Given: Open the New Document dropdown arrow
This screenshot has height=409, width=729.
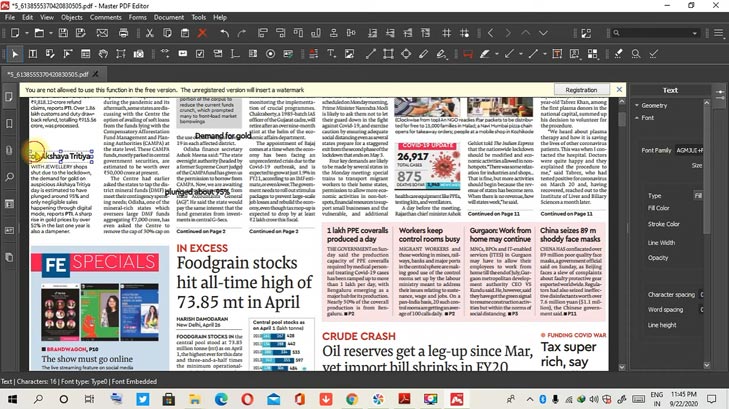Looking at the screenshot, I should (27, 33).
